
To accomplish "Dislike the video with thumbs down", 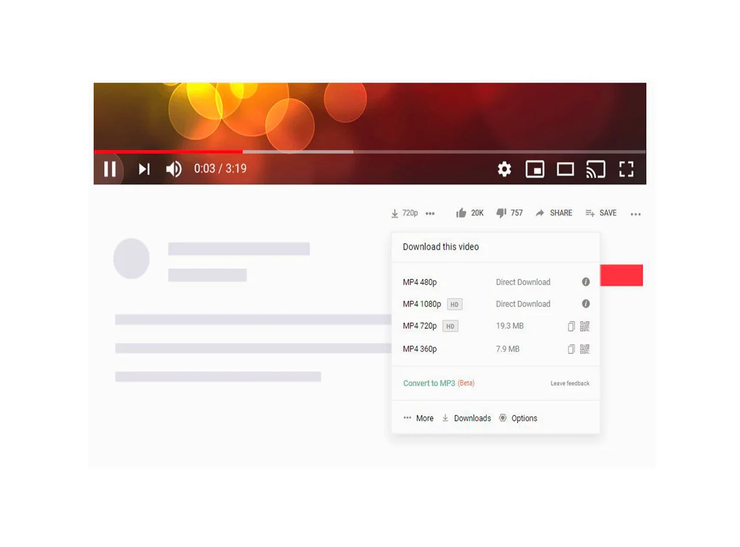I will pos(510,213).
